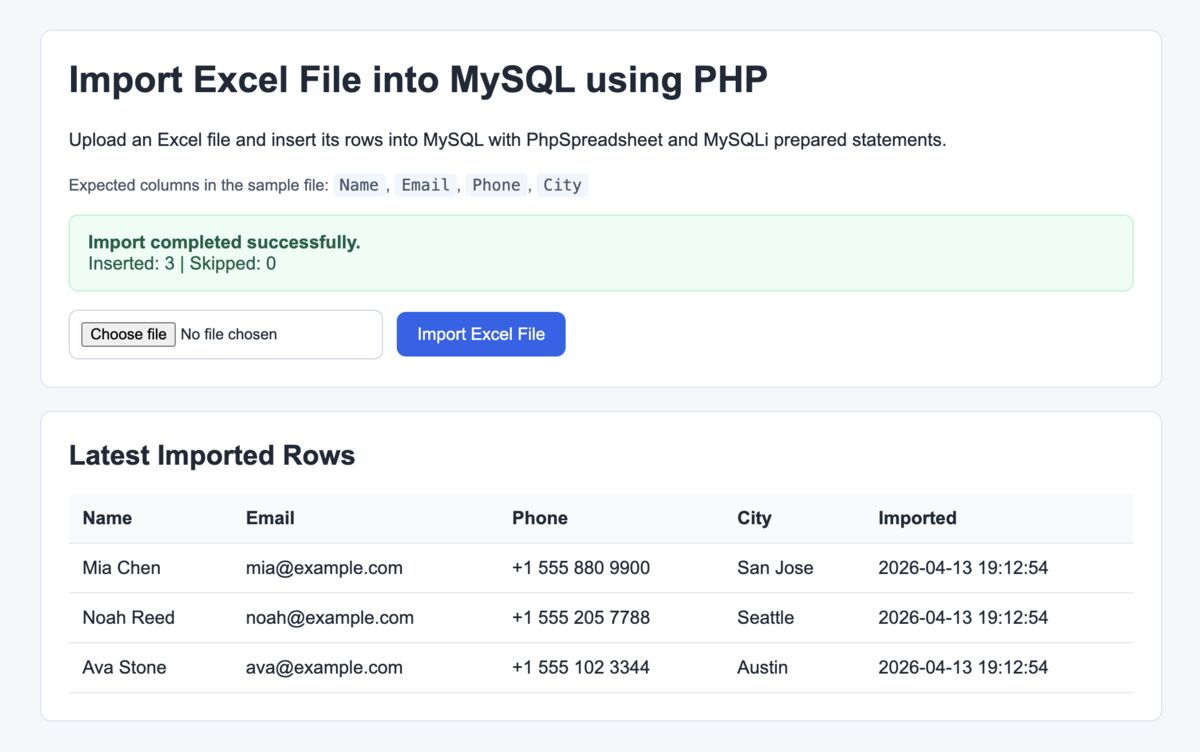Viewport: 1200px width, 752px height.
Task: Click the Choose file button
Action: pyautogui.click(x=128, y=334)
